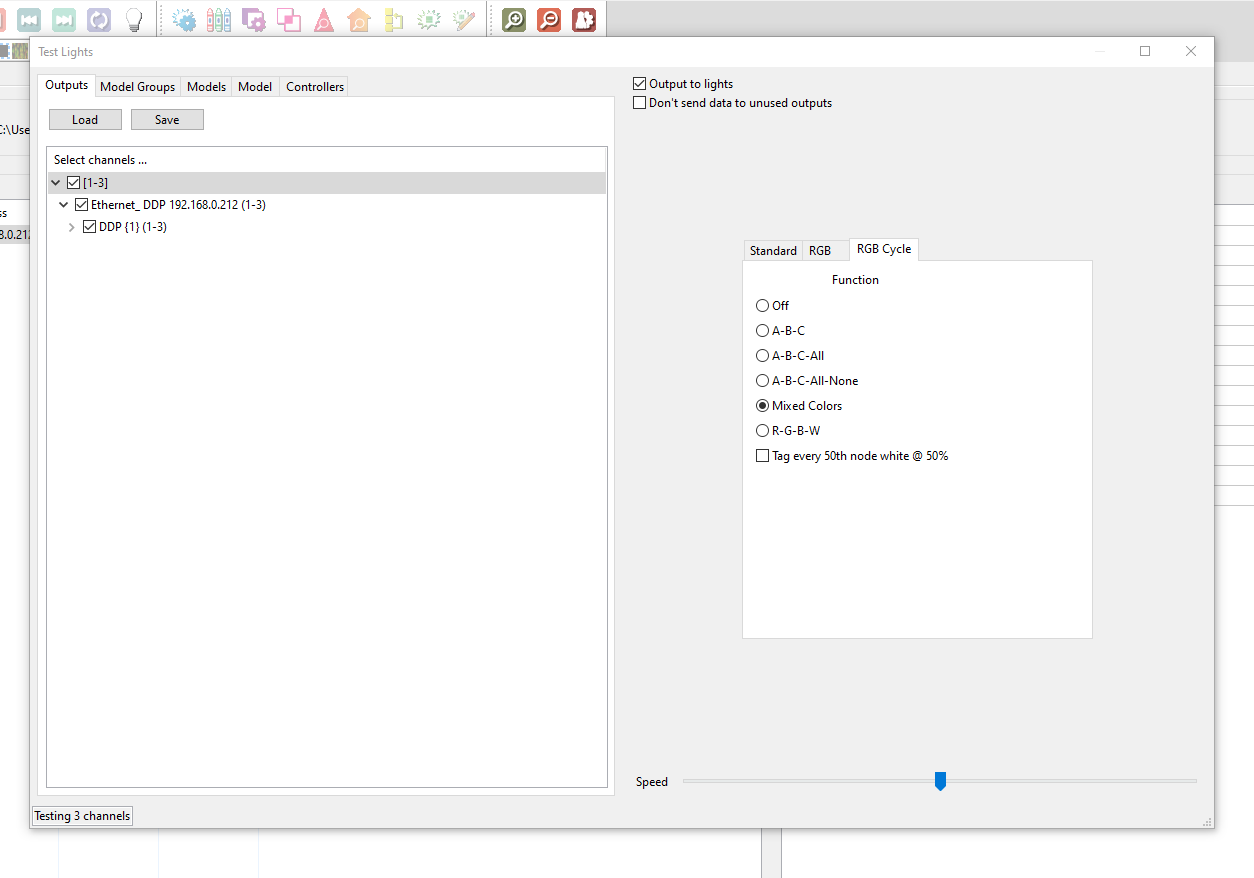Viewport: 1254px width, 878px height.
Task: Click the loop replay arrows icon
Action: point(99,19)
